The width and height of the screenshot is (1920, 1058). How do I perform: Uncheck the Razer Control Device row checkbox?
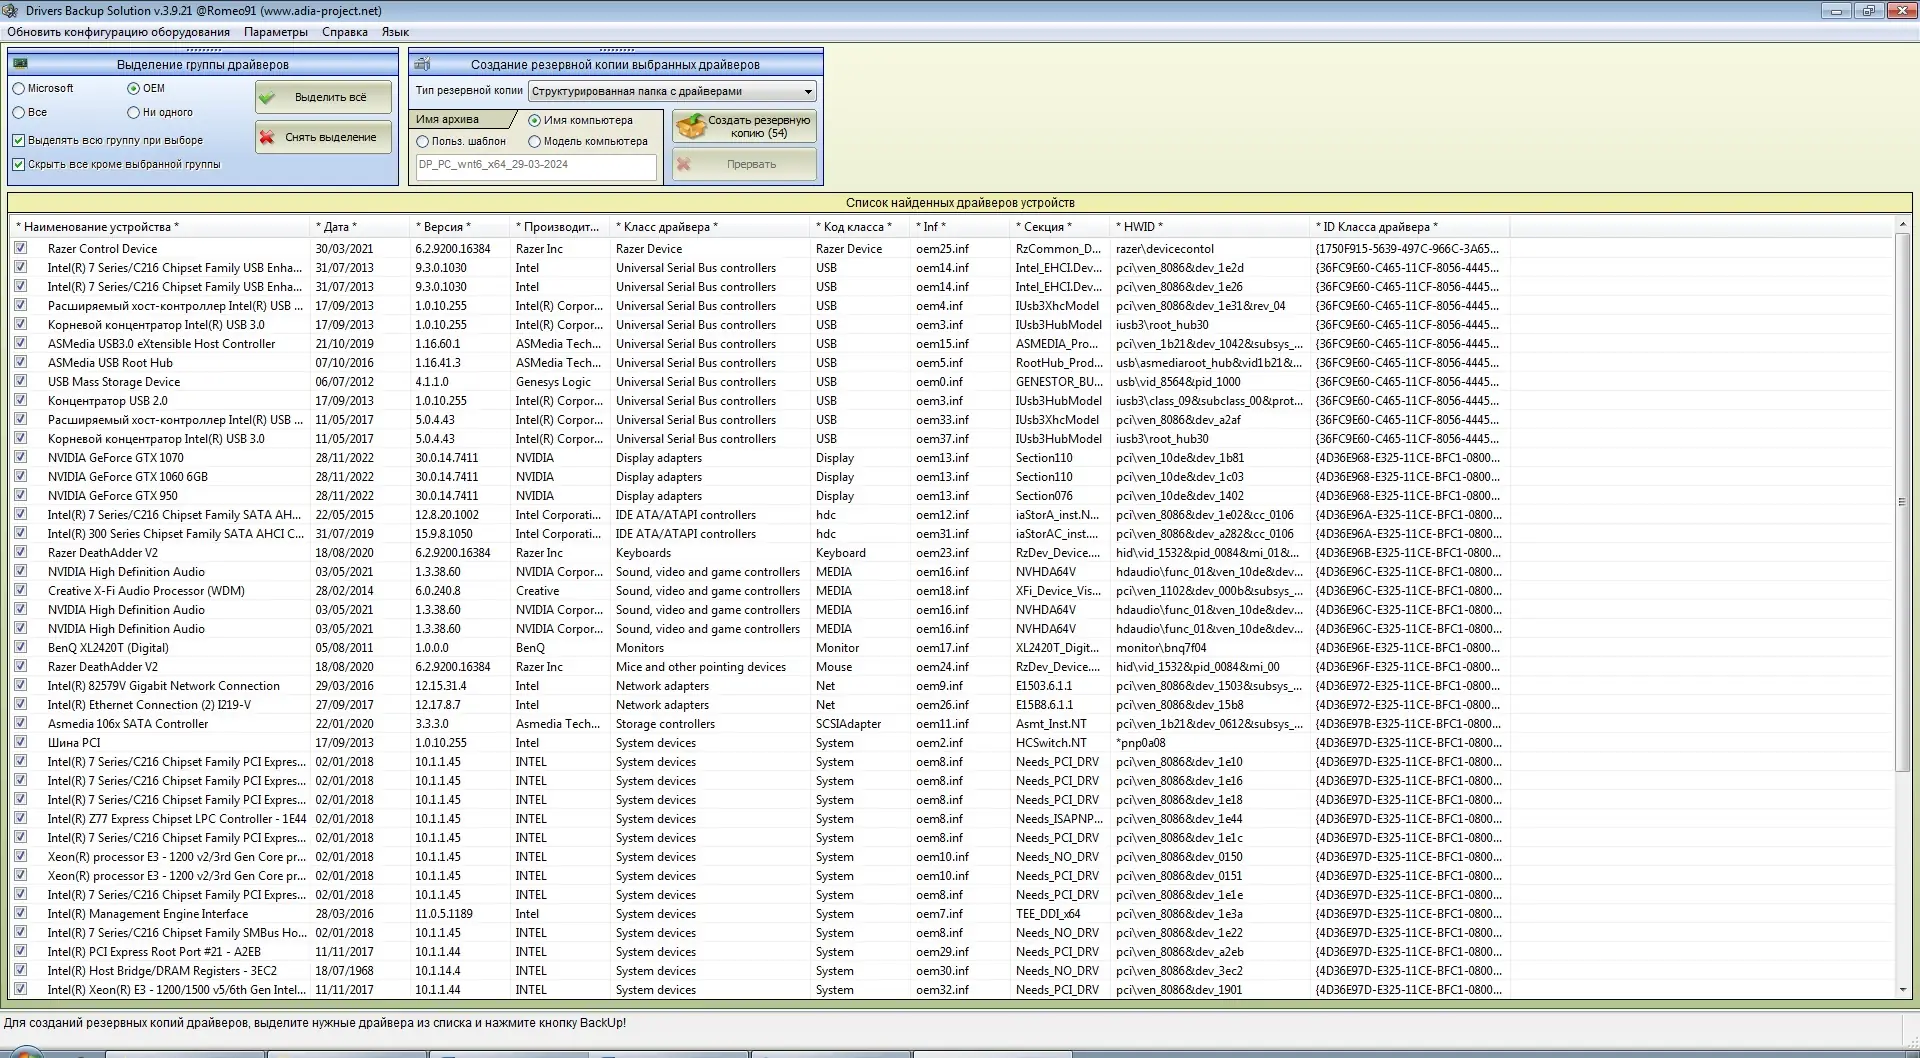(x=20, y=248)
